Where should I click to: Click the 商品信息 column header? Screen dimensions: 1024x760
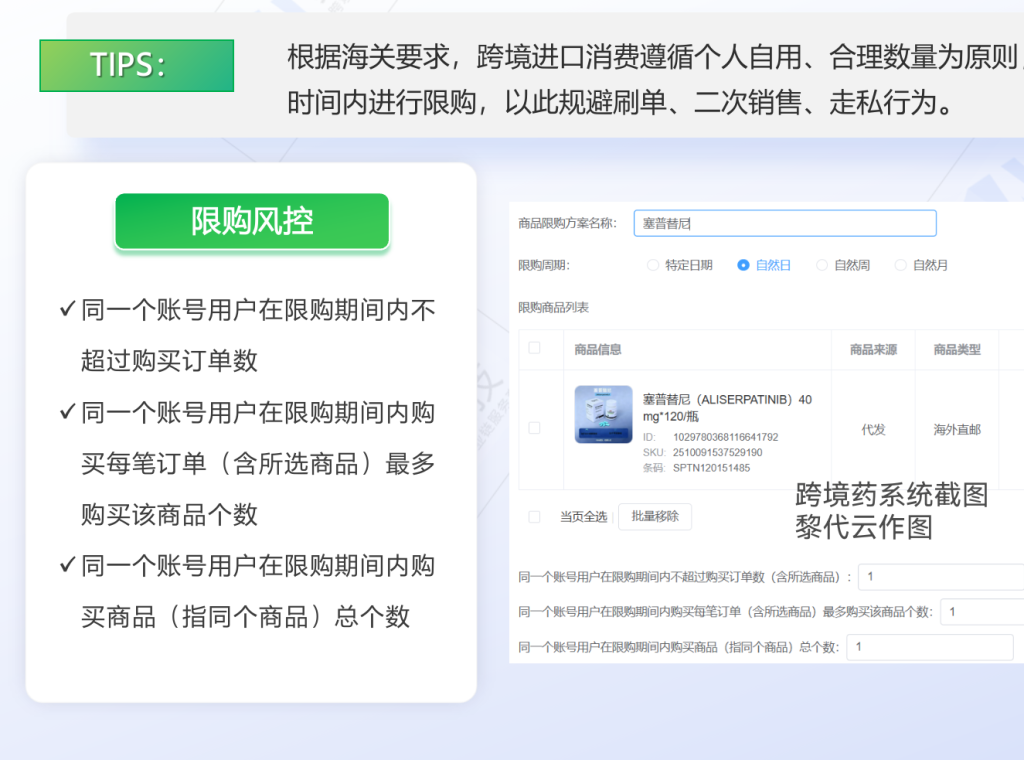pyautogui.click(x=598, y=349)
